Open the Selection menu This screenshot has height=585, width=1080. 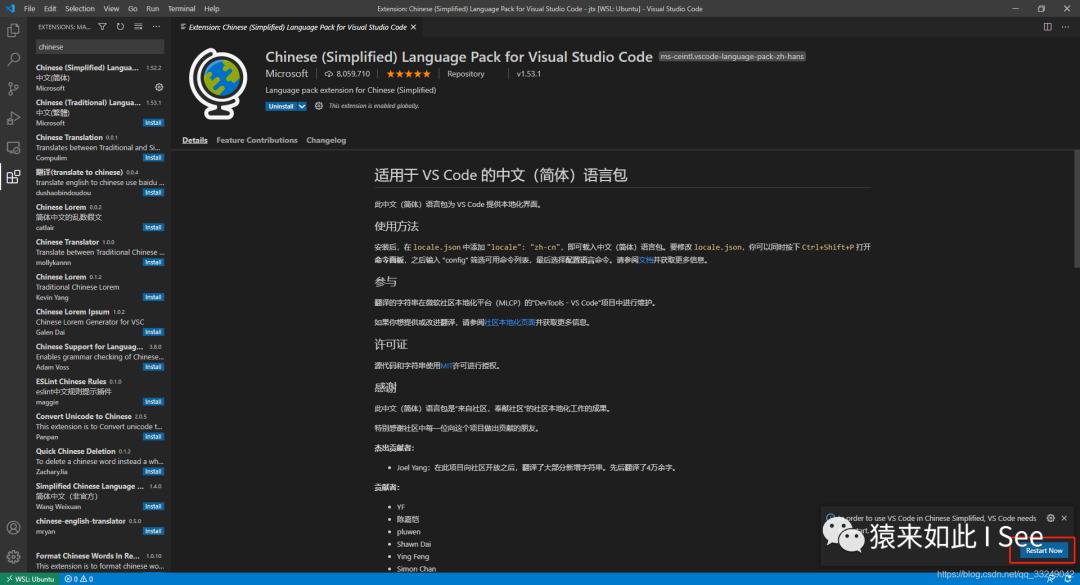[x=80, y=9]
